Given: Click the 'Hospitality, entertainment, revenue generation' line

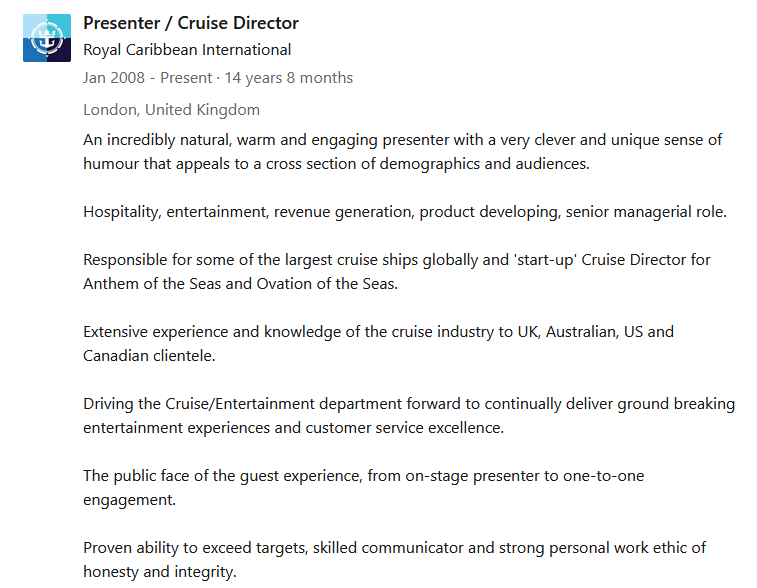Looking at the screenshot, I should (405, 212).
